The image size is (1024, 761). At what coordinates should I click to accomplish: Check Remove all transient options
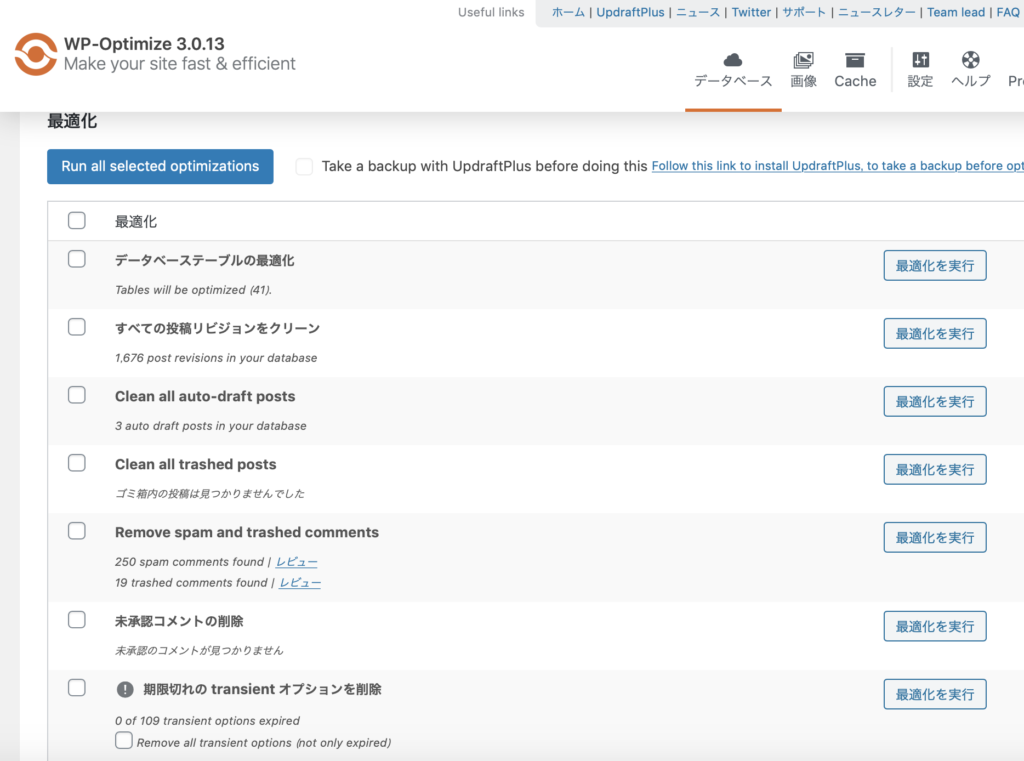coord(123,741)
